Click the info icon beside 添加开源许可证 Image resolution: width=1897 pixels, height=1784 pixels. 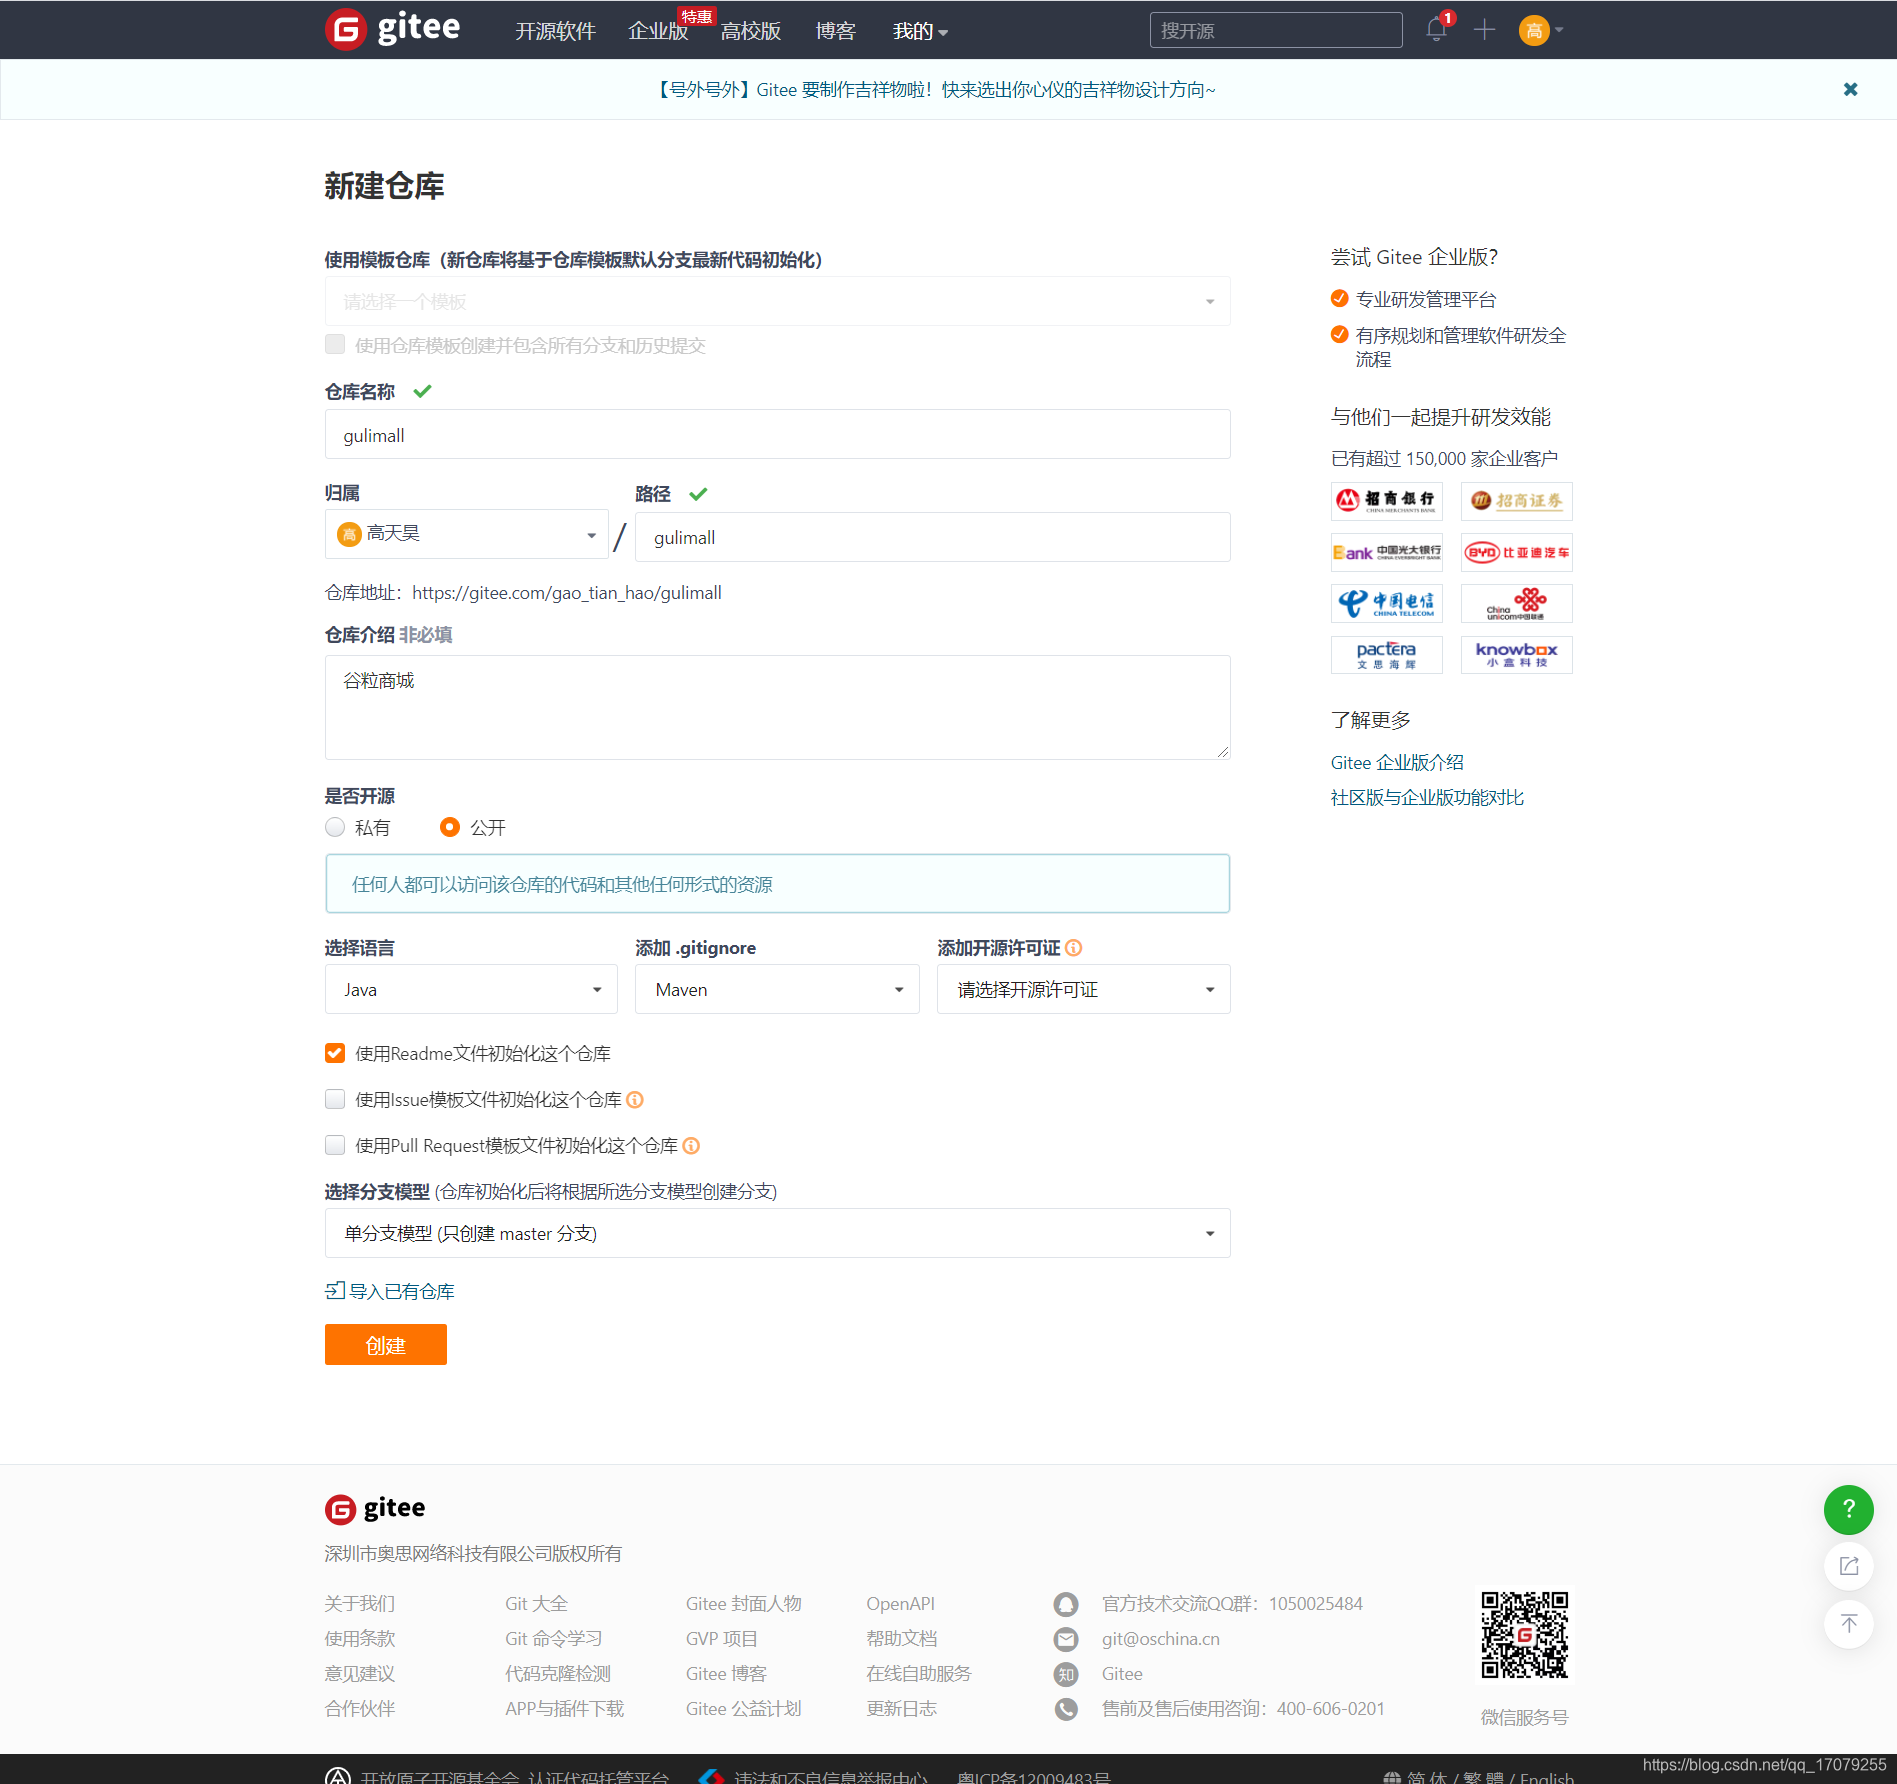click(1074, 947)
